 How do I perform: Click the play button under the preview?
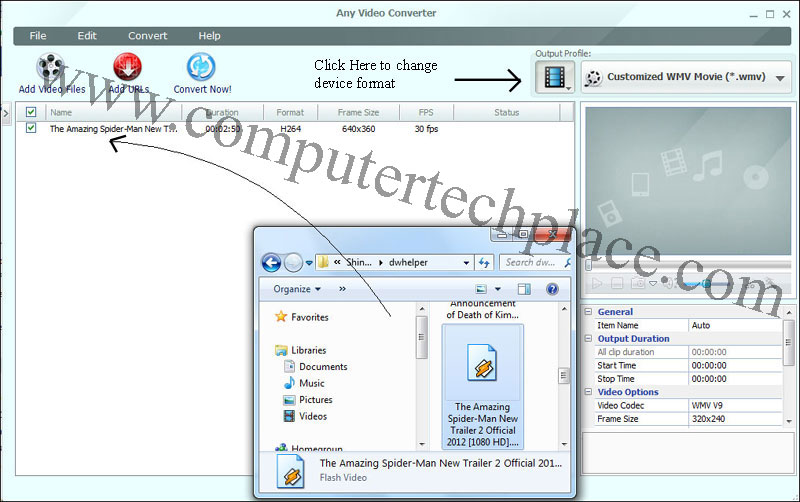point(596,283)
